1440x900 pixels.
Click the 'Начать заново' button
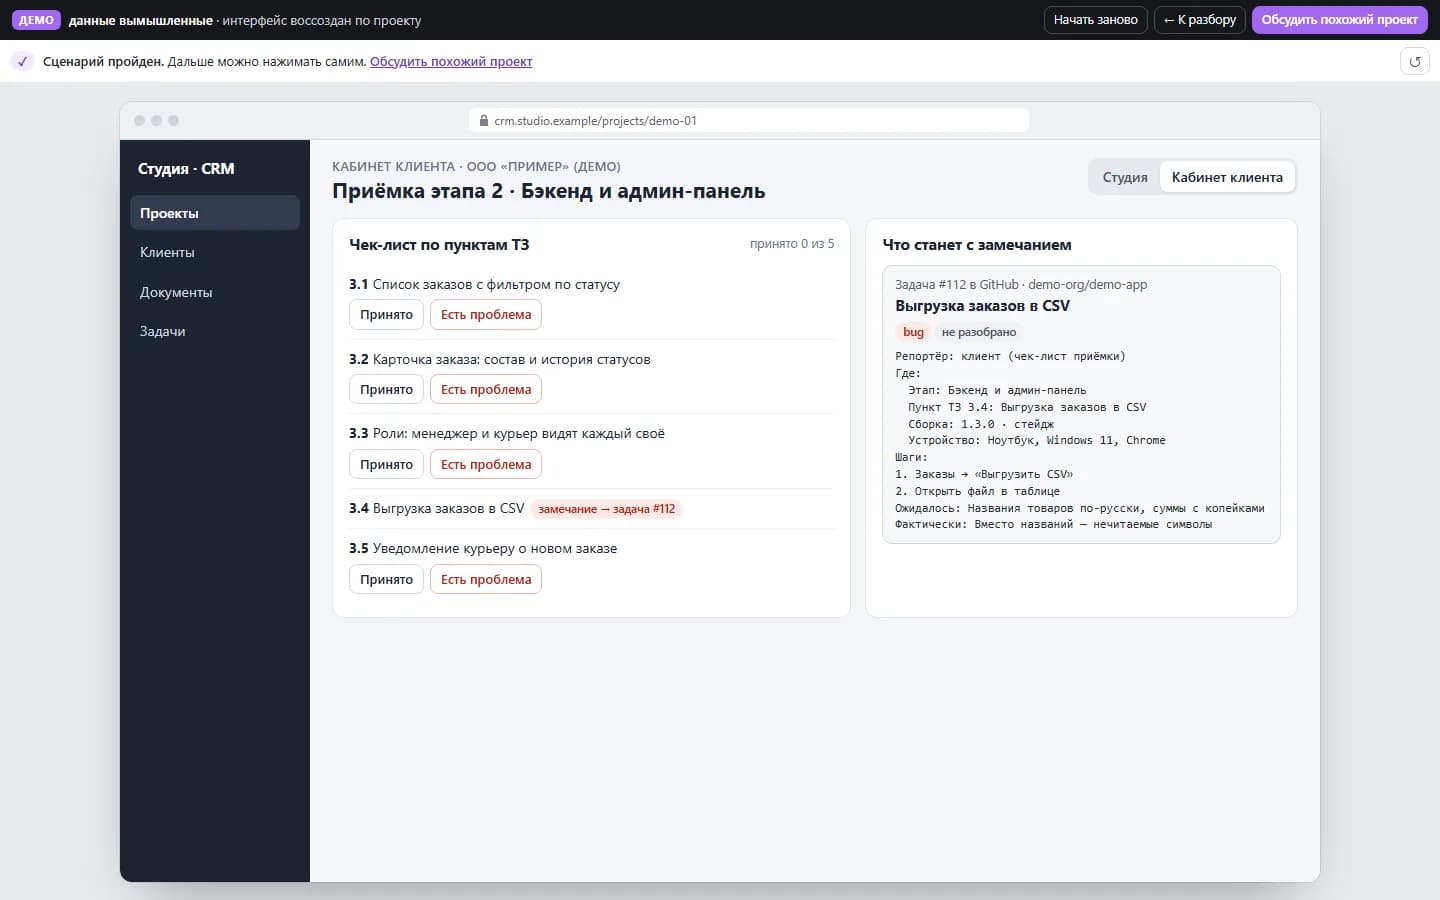tap(1095, 20)
